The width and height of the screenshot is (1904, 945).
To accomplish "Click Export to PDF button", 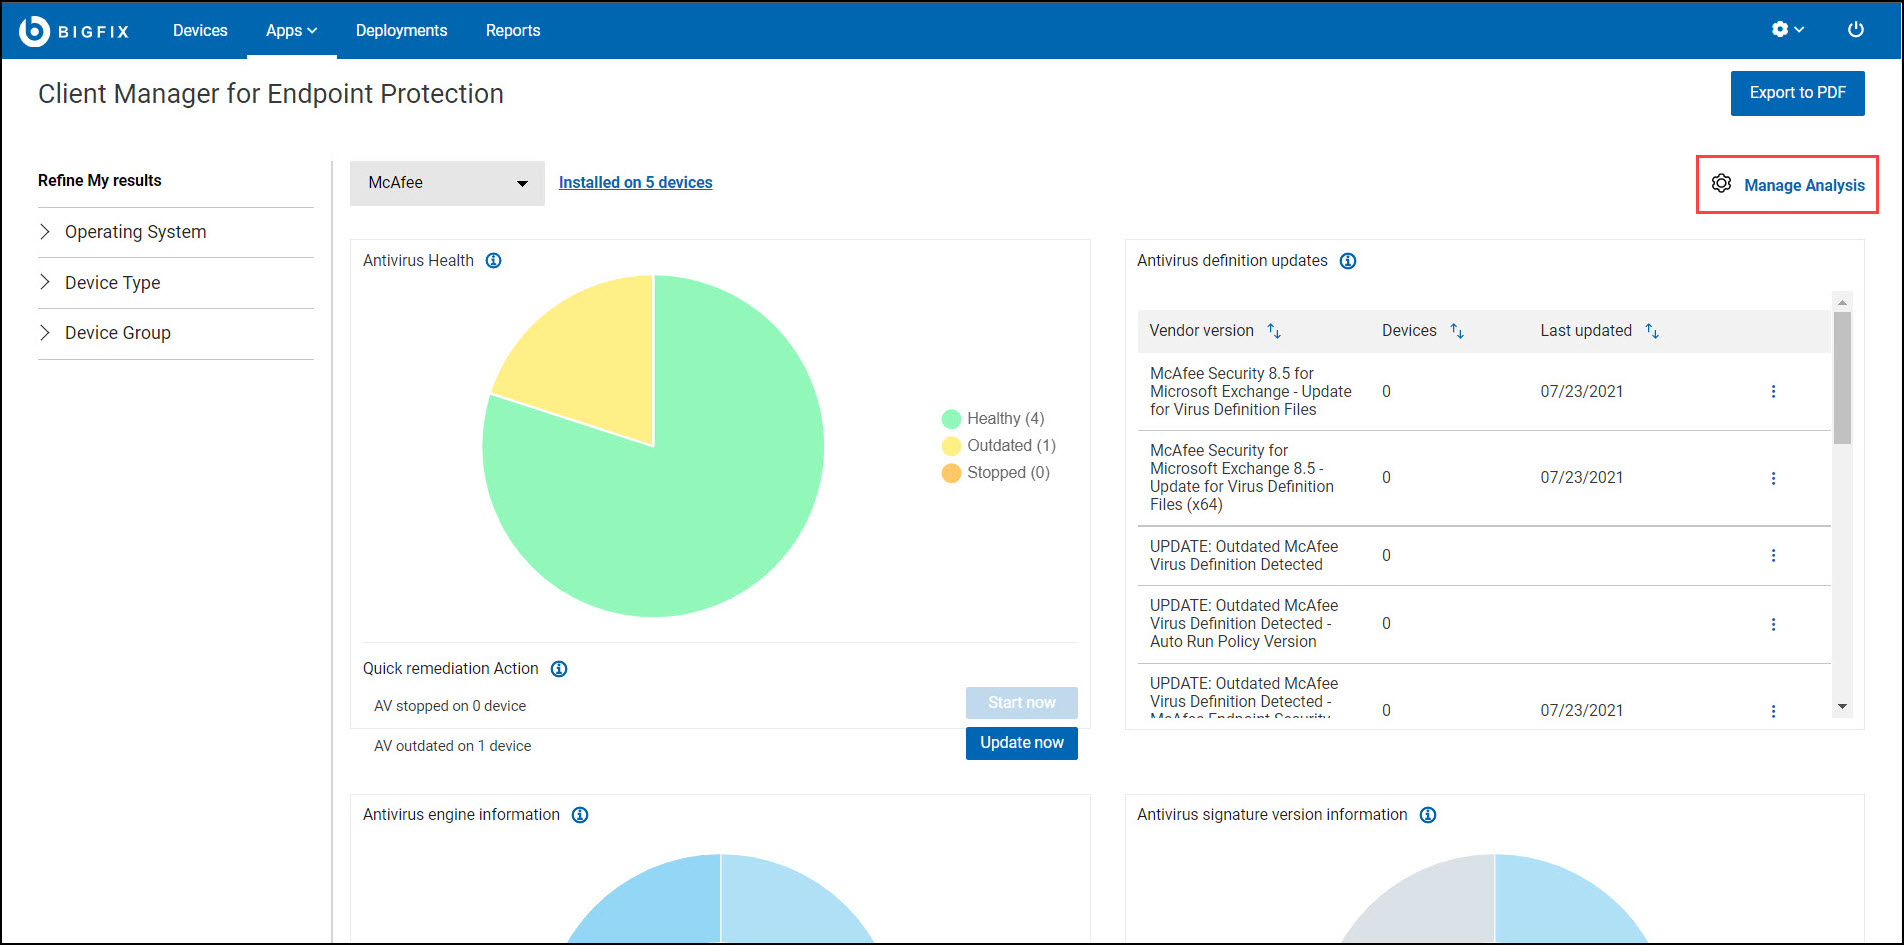I will [x=1797, y=93].
